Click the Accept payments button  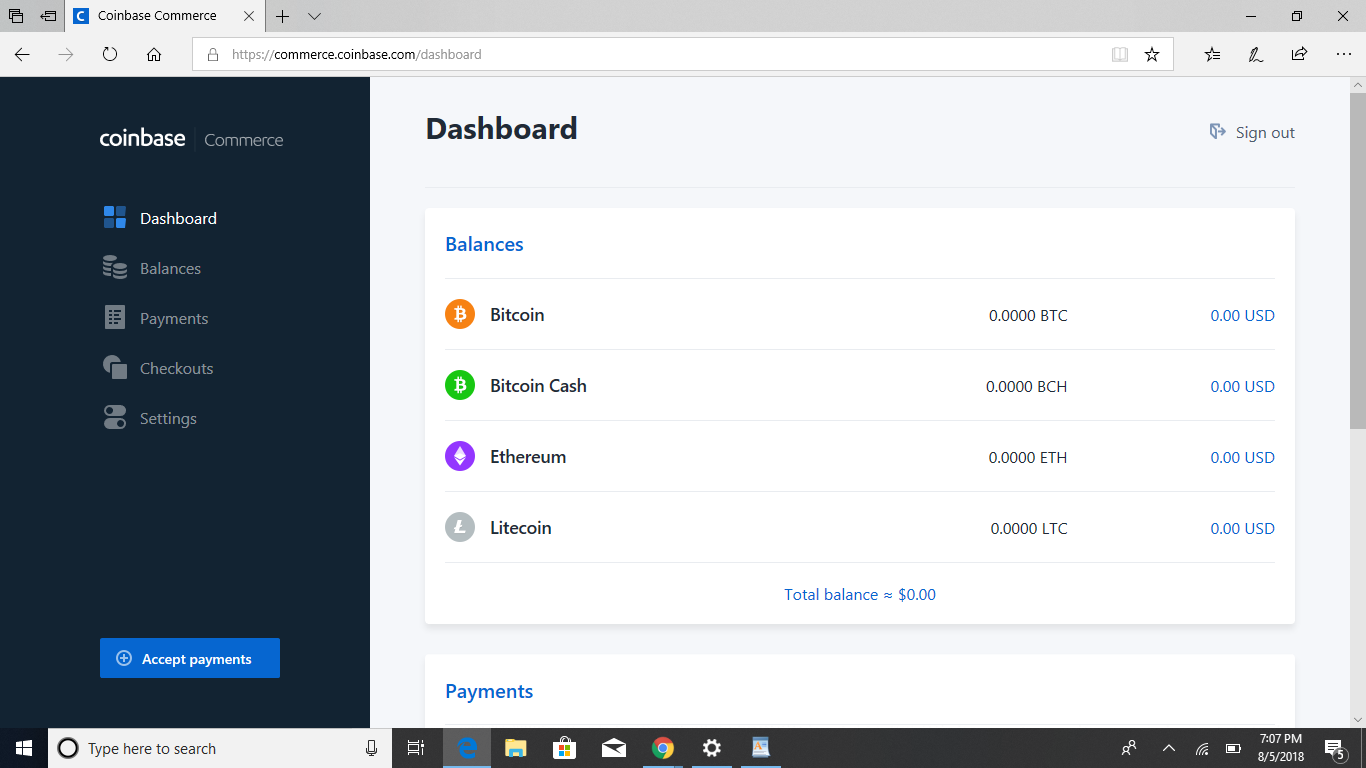[x=189, y=657]
